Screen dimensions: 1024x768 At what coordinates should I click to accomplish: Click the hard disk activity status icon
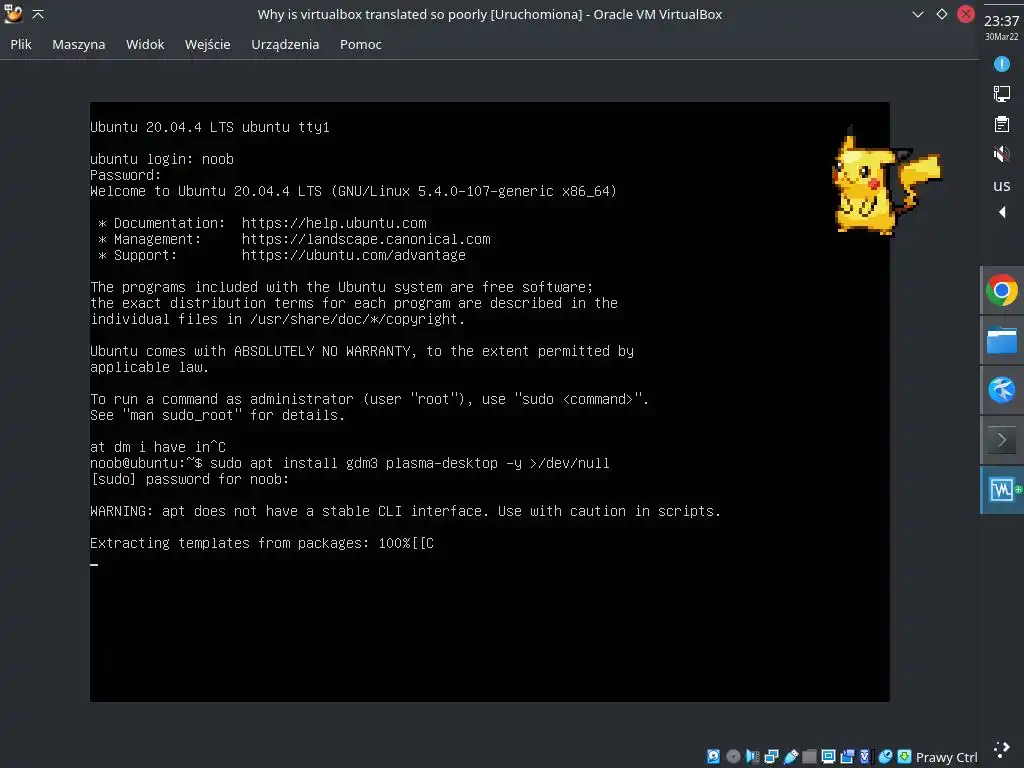tap(713, 757)
